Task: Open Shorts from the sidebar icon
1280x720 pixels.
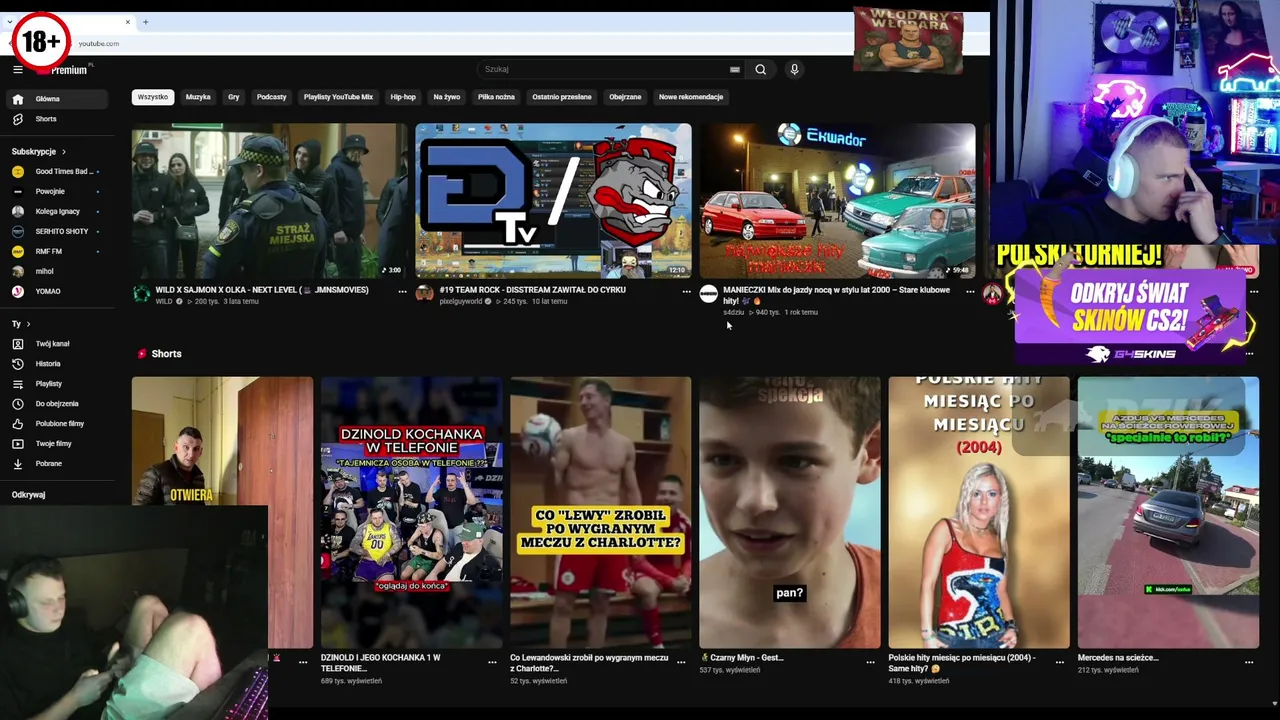Action: [17, 119]
